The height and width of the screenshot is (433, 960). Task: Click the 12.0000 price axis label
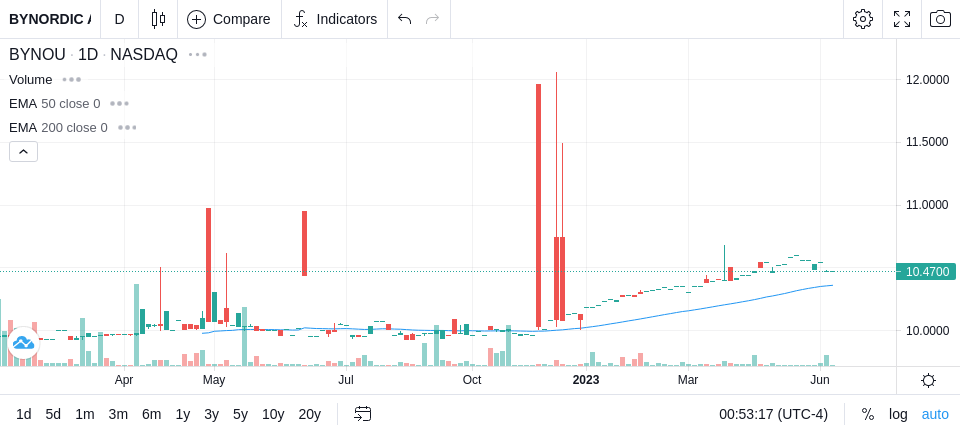pos(927,80)
